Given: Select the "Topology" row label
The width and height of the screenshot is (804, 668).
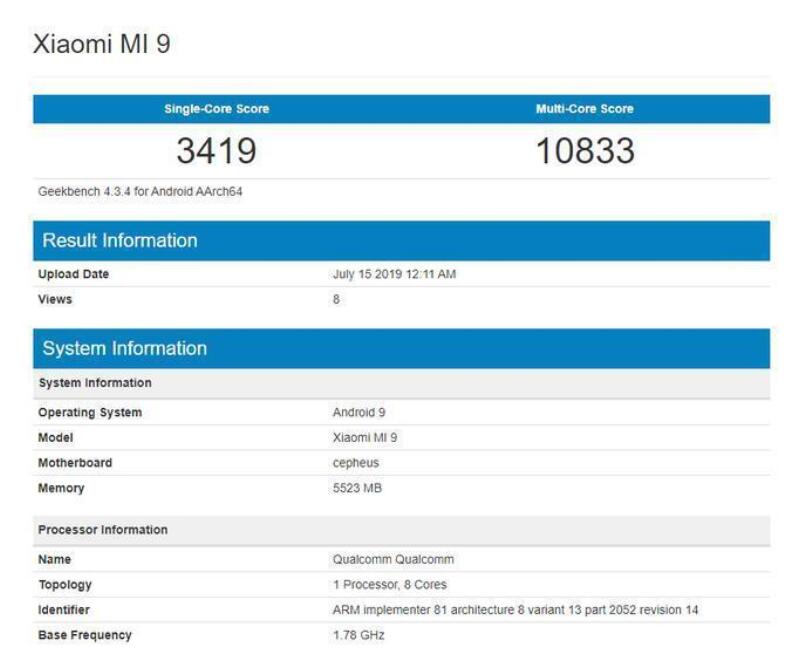Looking at the screenshot, I should click(65, 585).
